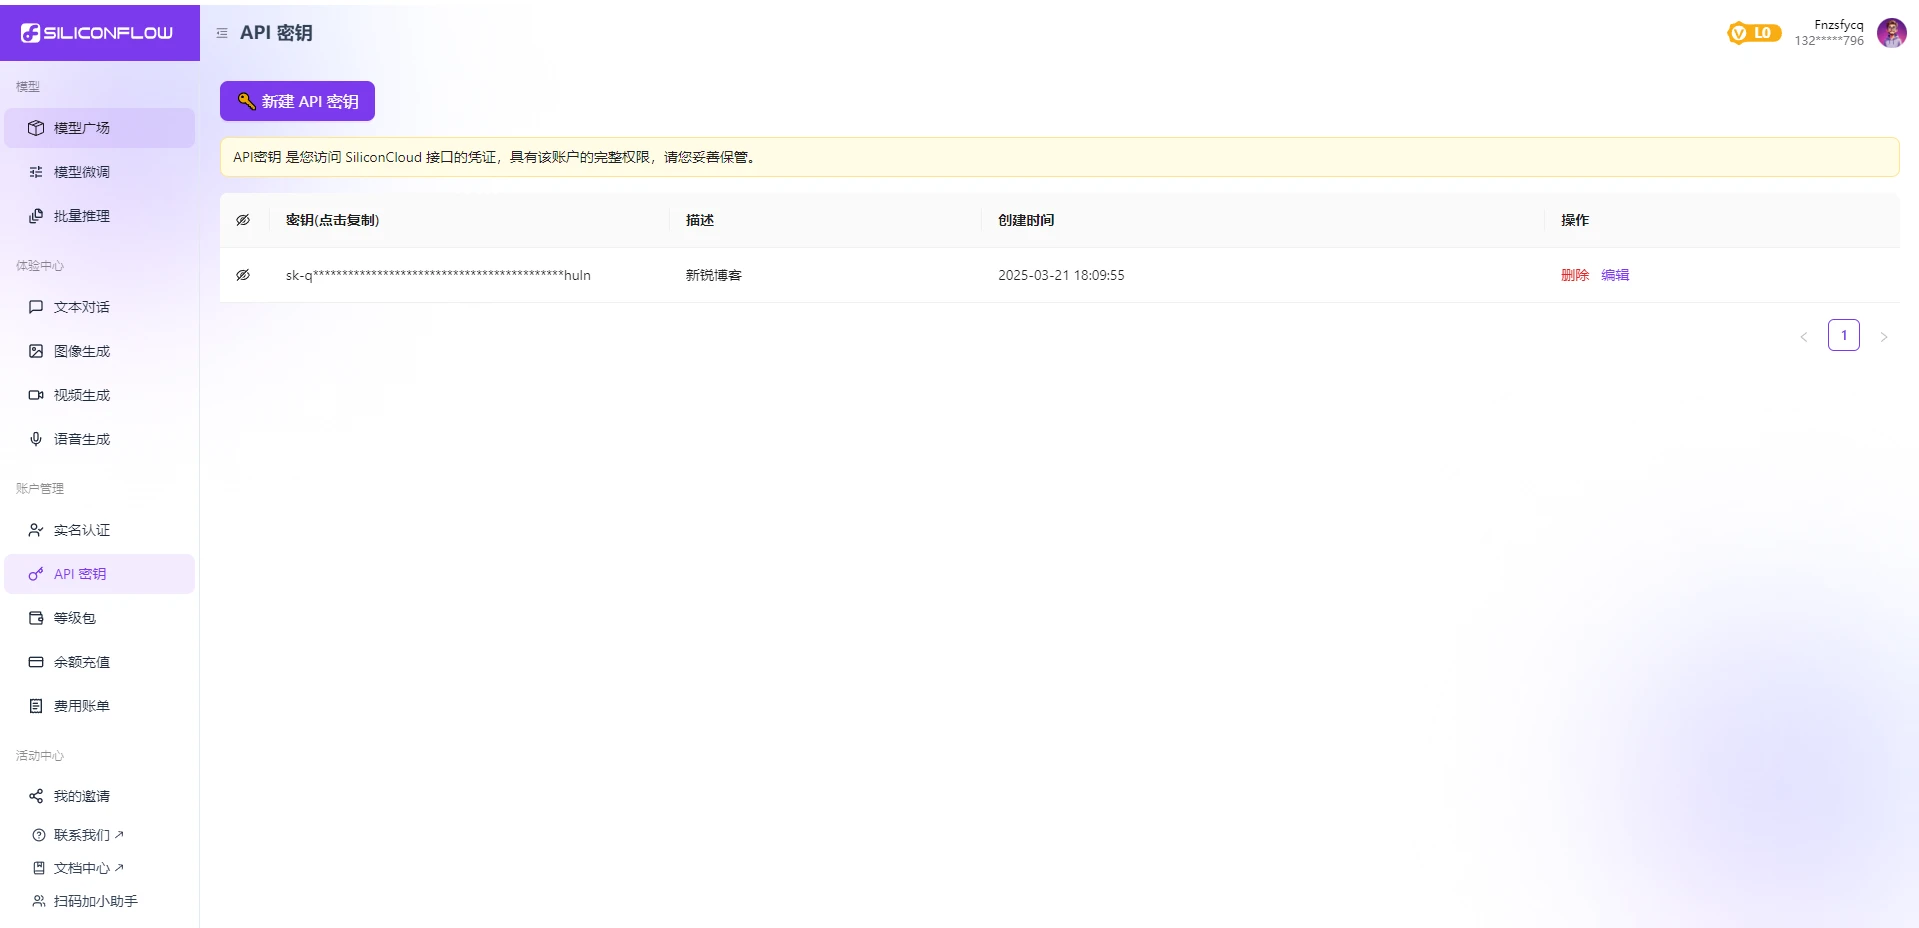Viewport: 1919px width, 928px height.
Task: Go to 批量推理
Action: 99,216
